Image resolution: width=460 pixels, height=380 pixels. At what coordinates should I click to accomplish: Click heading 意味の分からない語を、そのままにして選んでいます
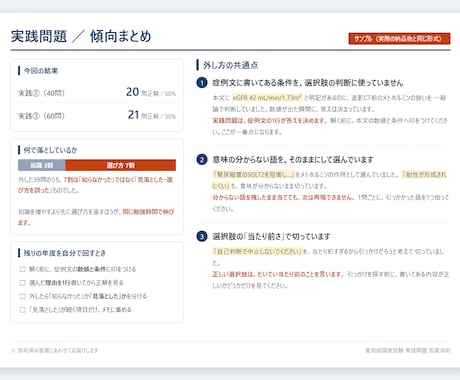[x=293, y=160]
